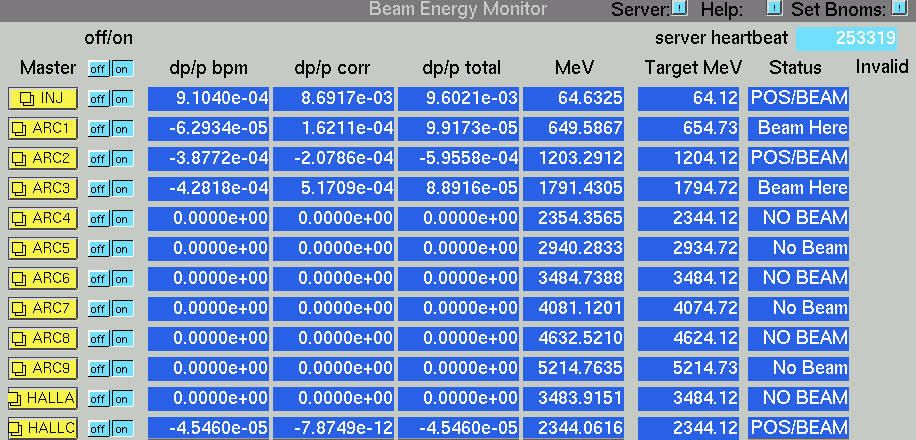This screenshot has height=440, width=916.
Task: Switch INJ row to off
Action: tap(99, 99)
